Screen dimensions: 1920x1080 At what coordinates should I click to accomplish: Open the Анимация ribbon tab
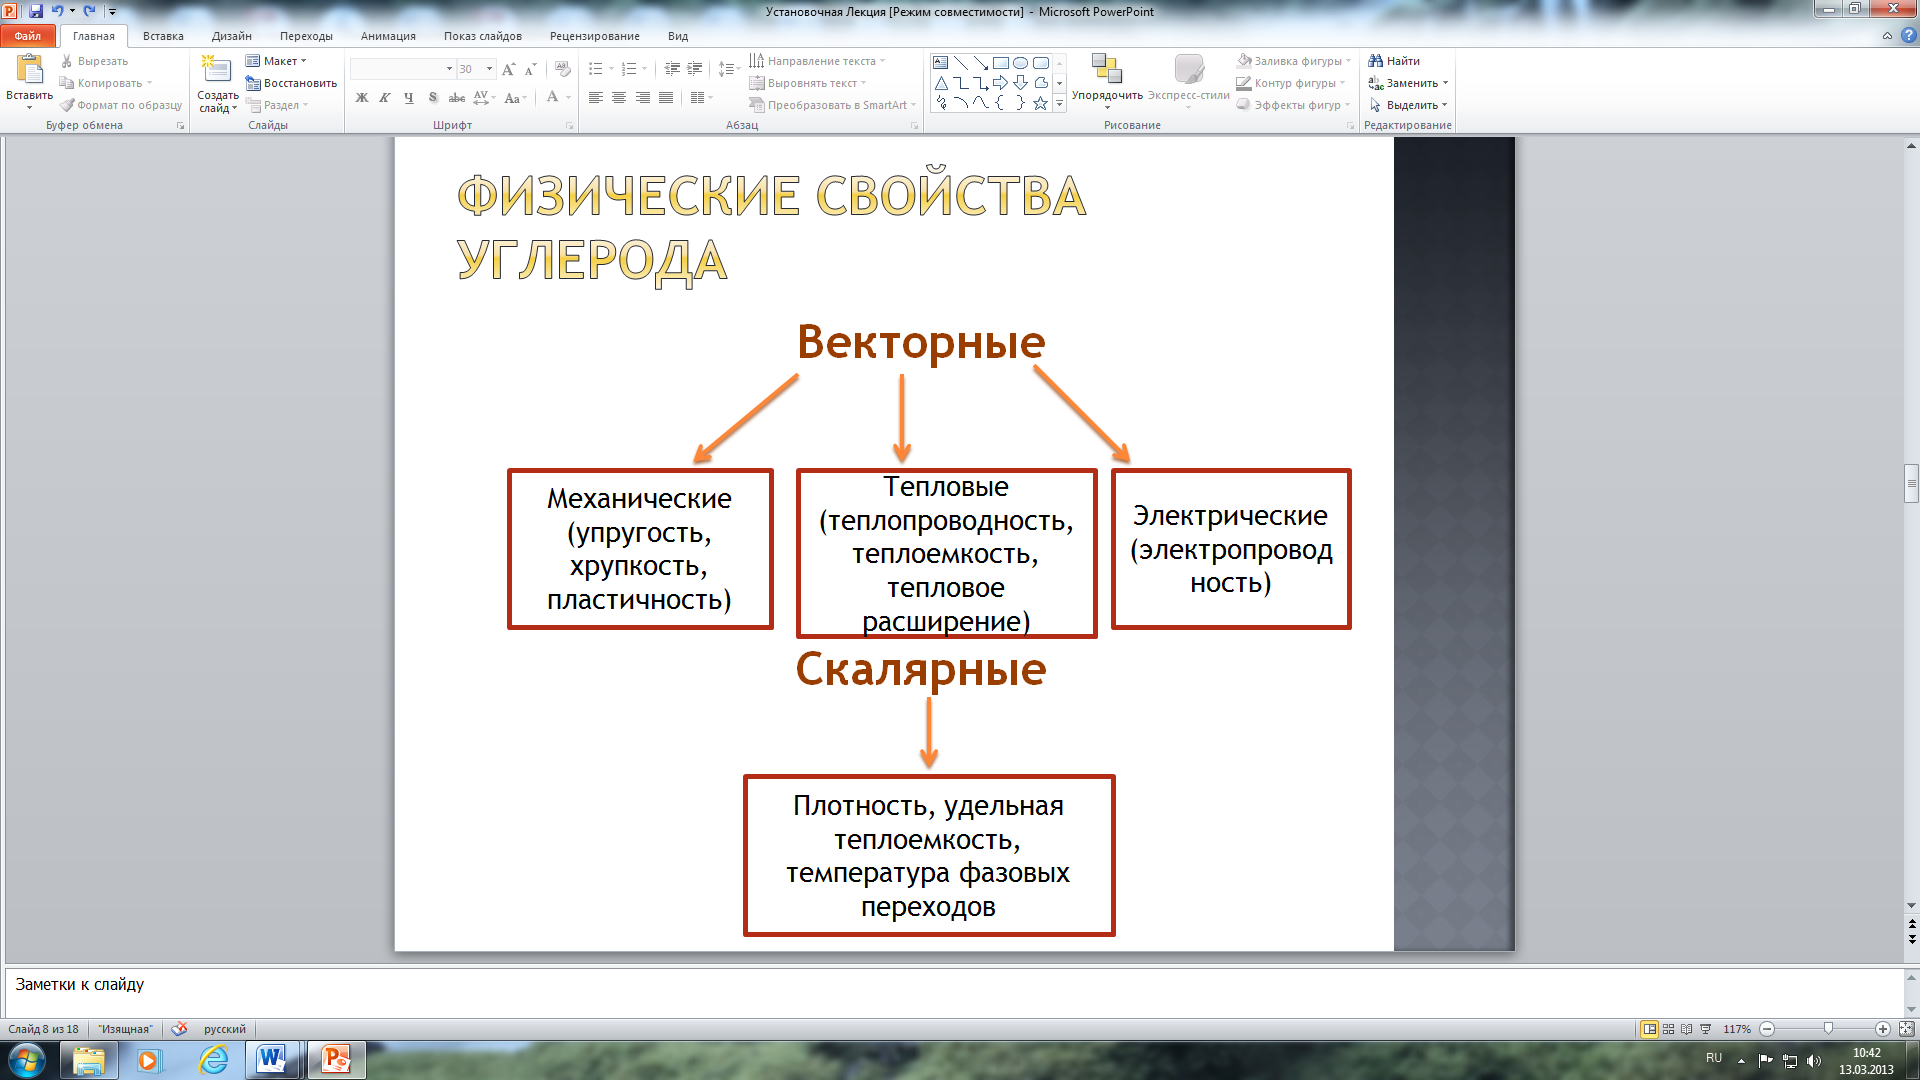[388, 36]
